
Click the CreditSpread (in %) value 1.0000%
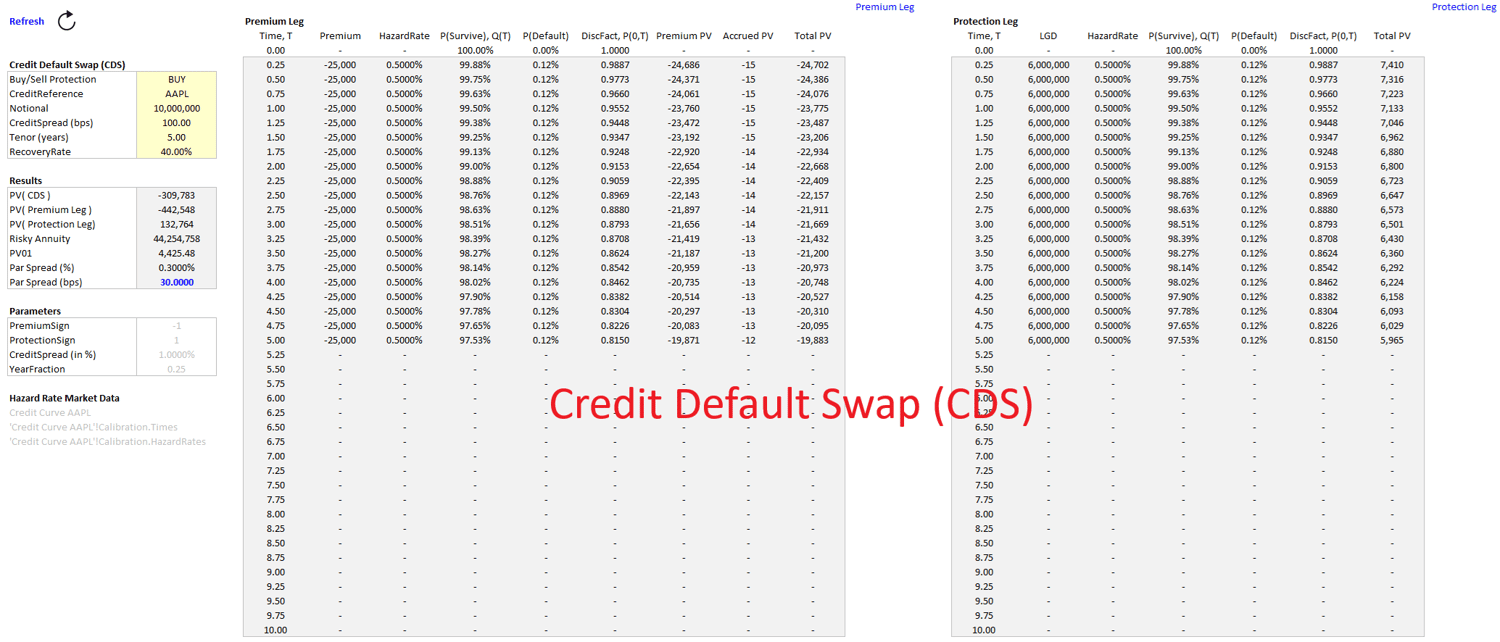click(177, 355)
